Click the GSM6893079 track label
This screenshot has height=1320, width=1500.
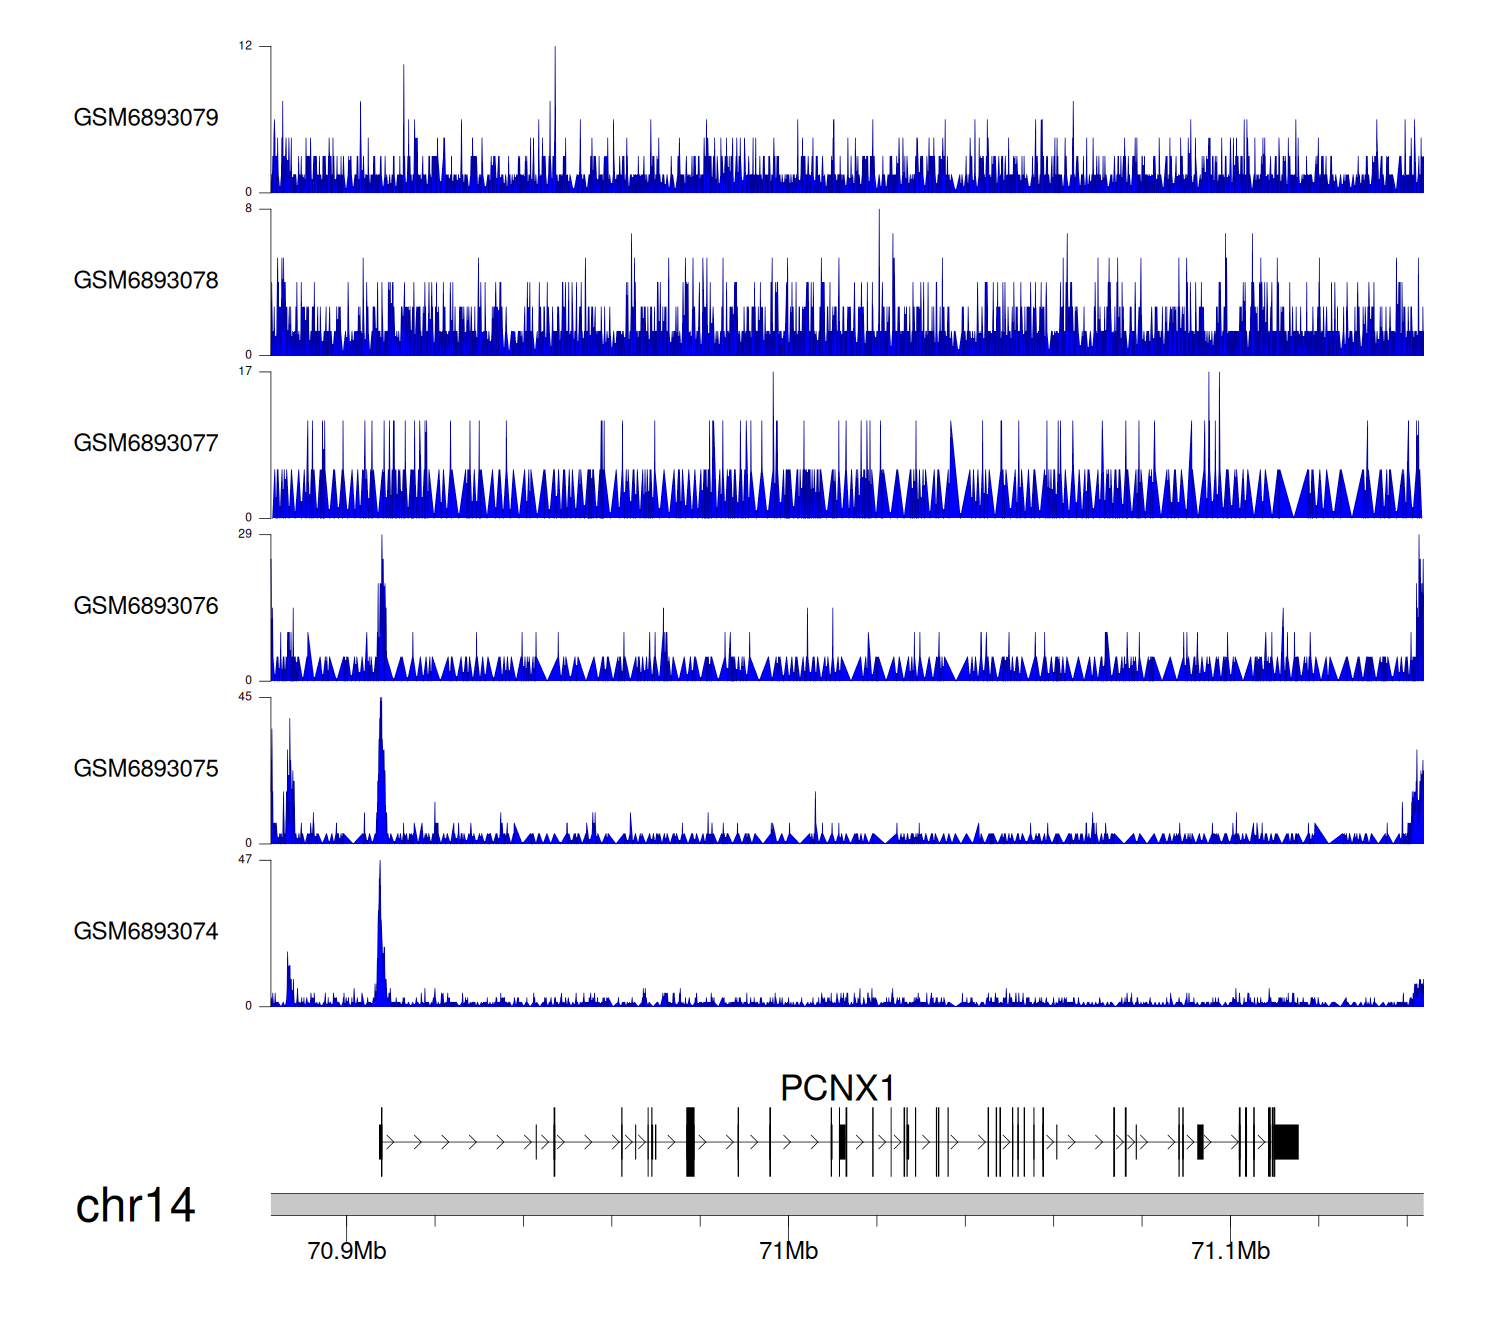pos(146,118)
